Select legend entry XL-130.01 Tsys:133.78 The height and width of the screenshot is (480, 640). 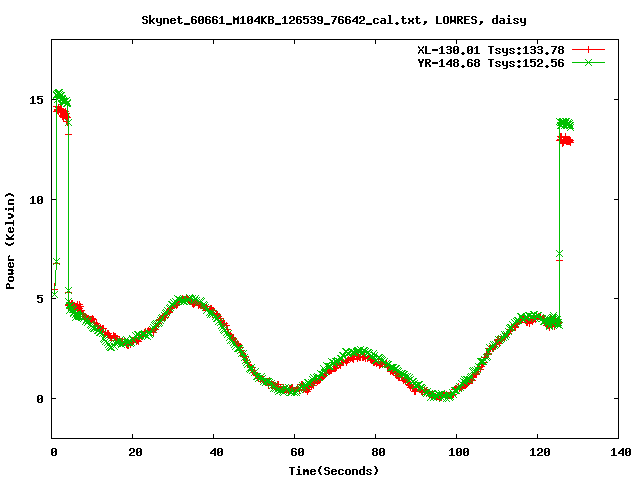(491, 50)
